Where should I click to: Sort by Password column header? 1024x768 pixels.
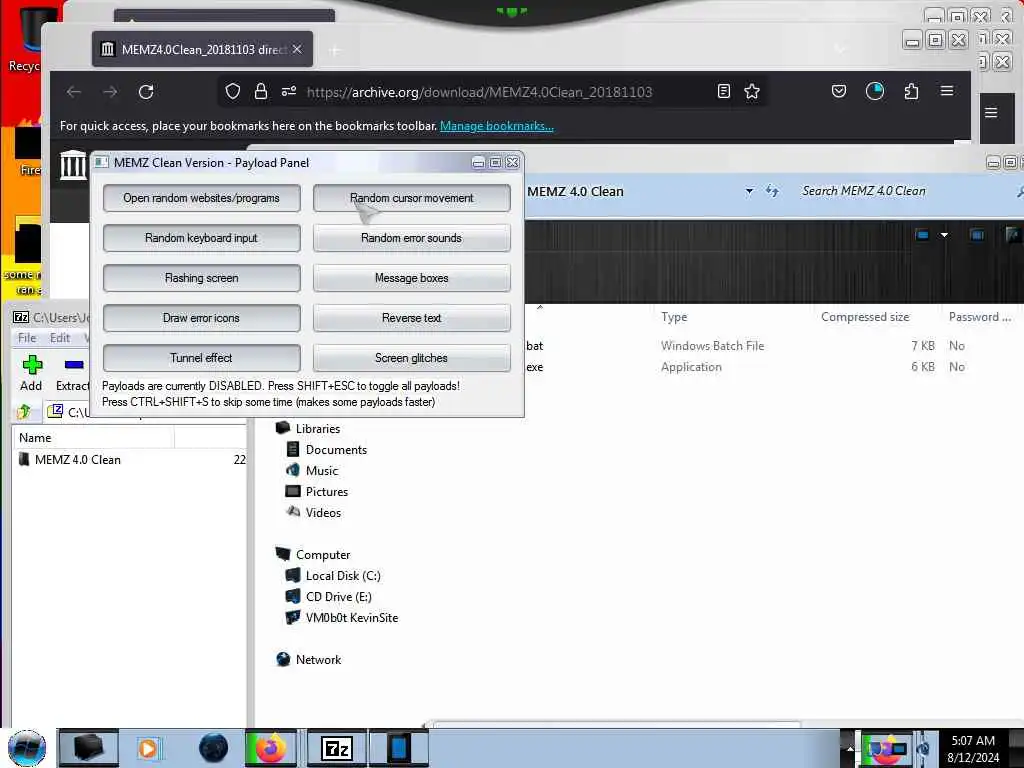980,317
